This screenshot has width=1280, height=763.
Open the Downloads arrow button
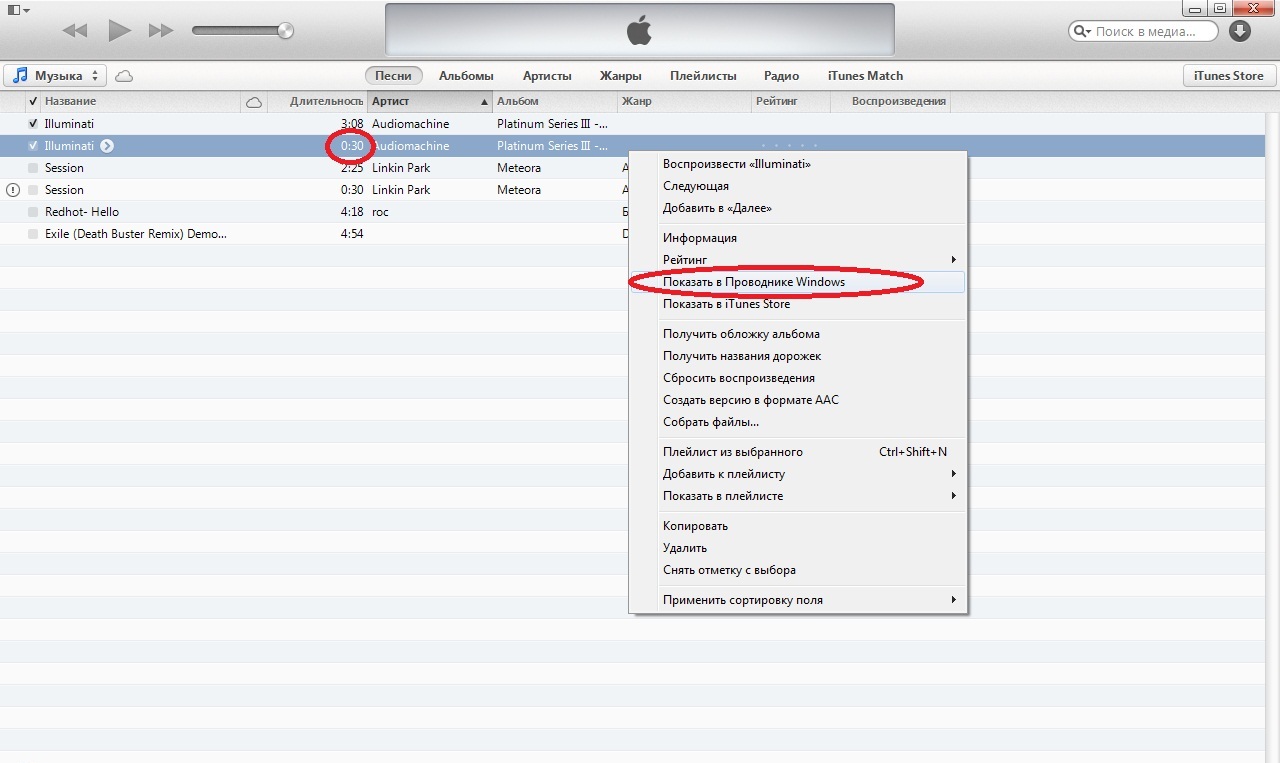[x=1240, y=31]
